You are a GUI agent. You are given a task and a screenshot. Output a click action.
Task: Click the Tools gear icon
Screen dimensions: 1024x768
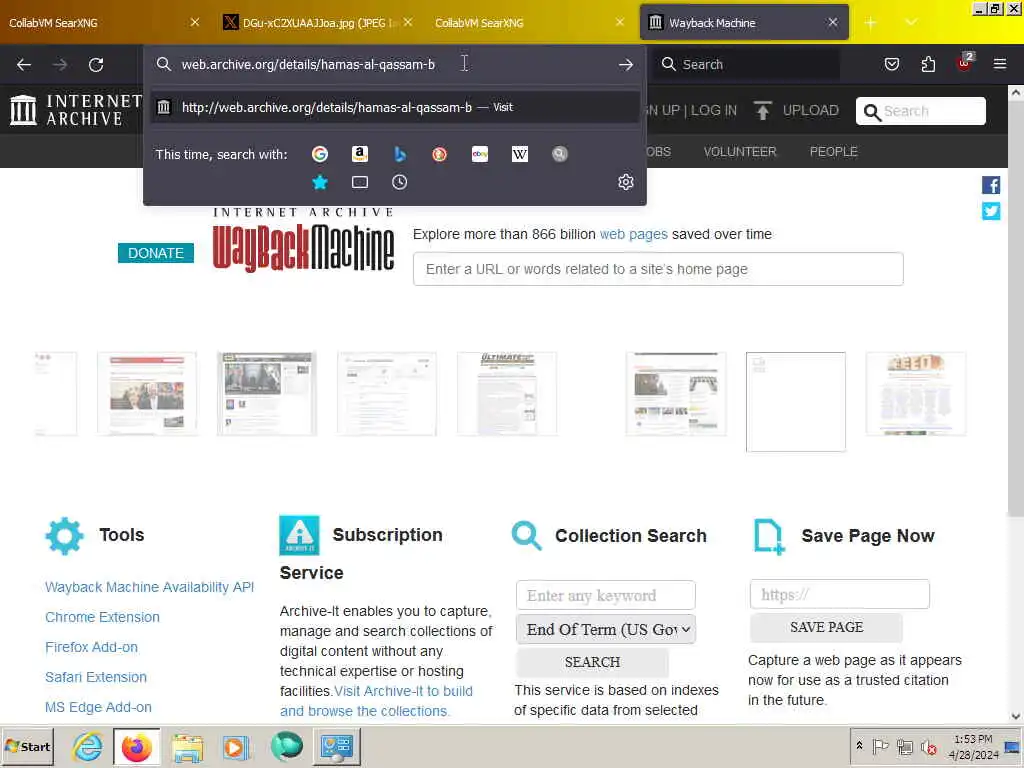65,536
